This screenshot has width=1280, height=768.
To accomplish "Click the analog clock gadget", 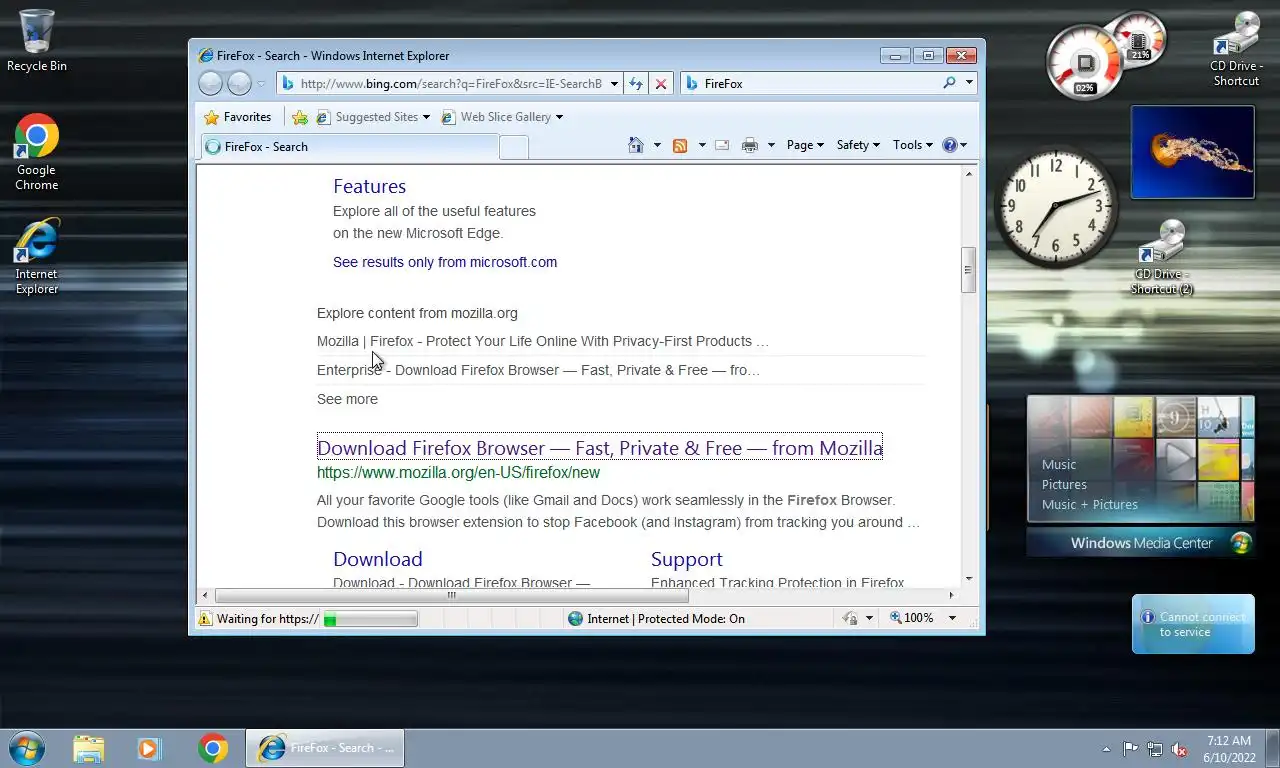I will [x=1056, y=207].
